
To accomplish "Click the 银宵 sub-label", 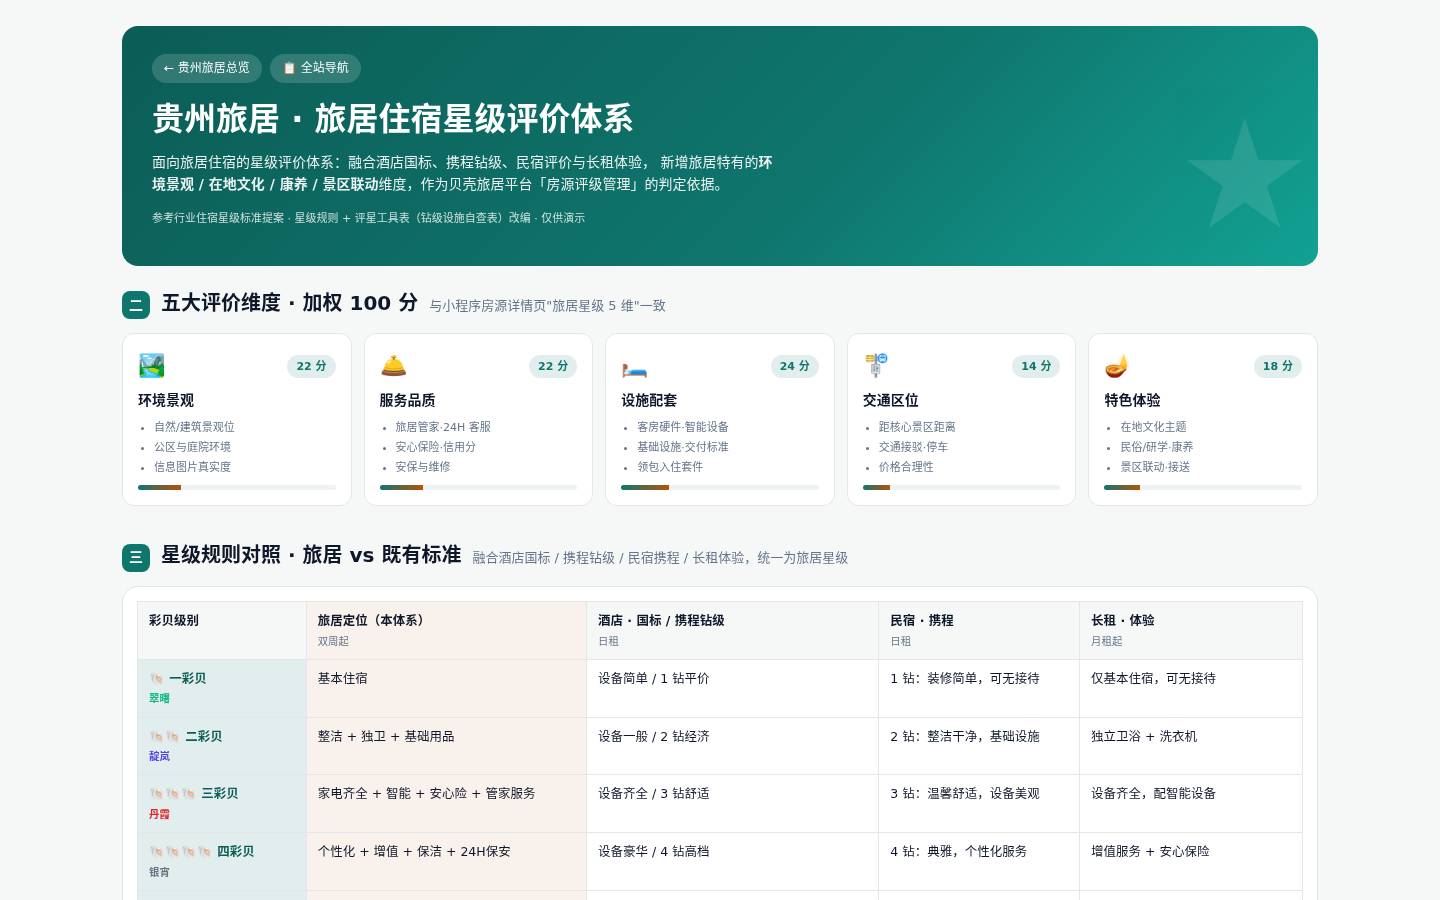I will [159, 872].
